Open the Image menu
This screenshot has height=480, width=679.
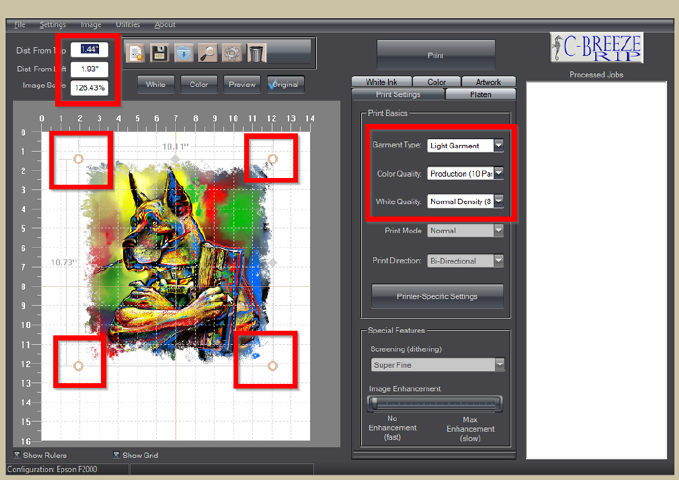click(x=91, y=25)
